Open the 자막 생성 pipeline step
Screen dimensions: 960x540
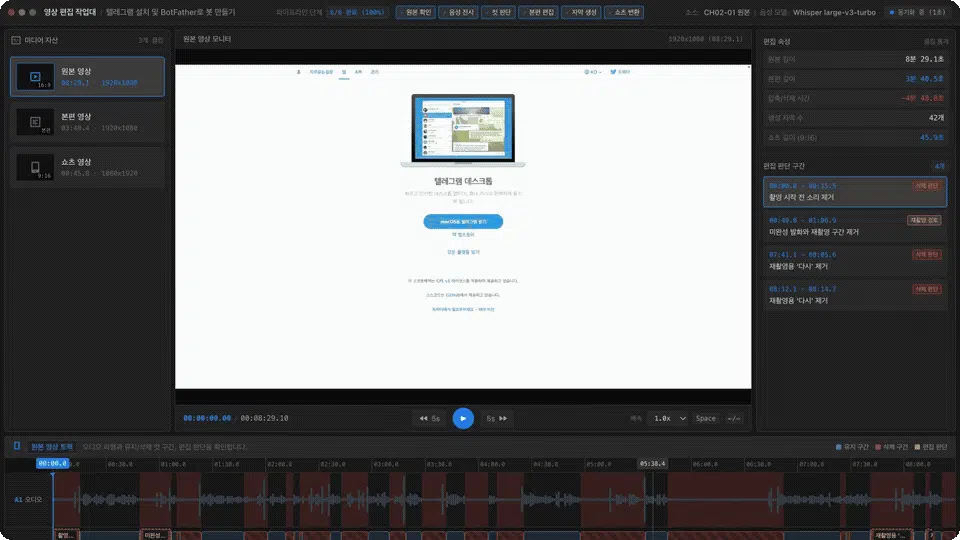tap(581, 12)
